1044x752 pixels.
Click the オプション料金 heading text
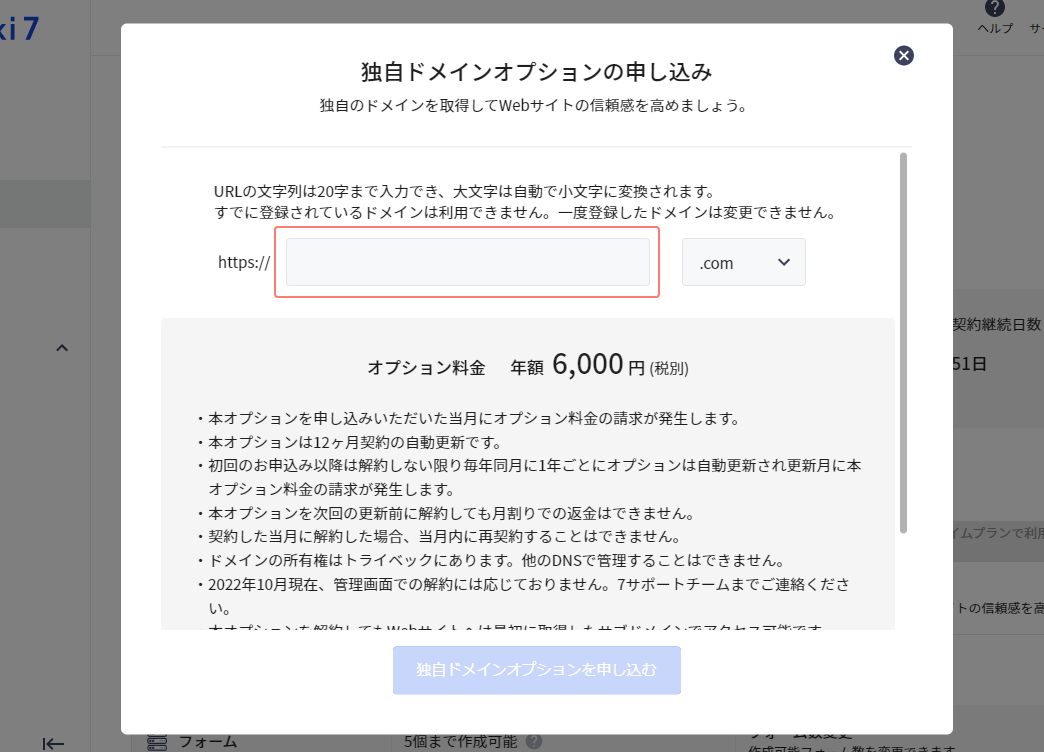[x=426, y=368]
